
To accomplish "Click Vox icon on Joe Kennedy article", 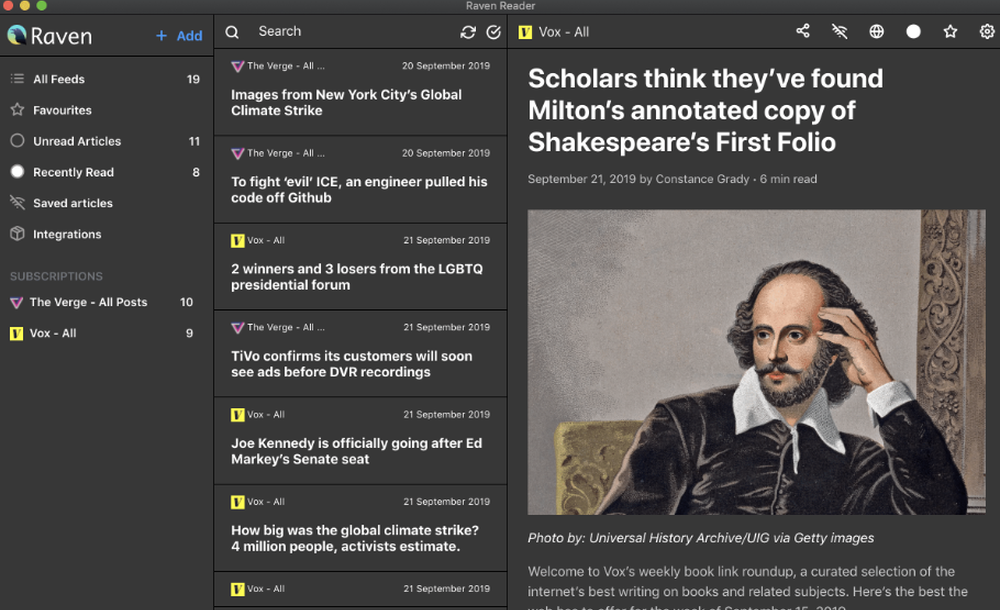I will pos(237,415).
